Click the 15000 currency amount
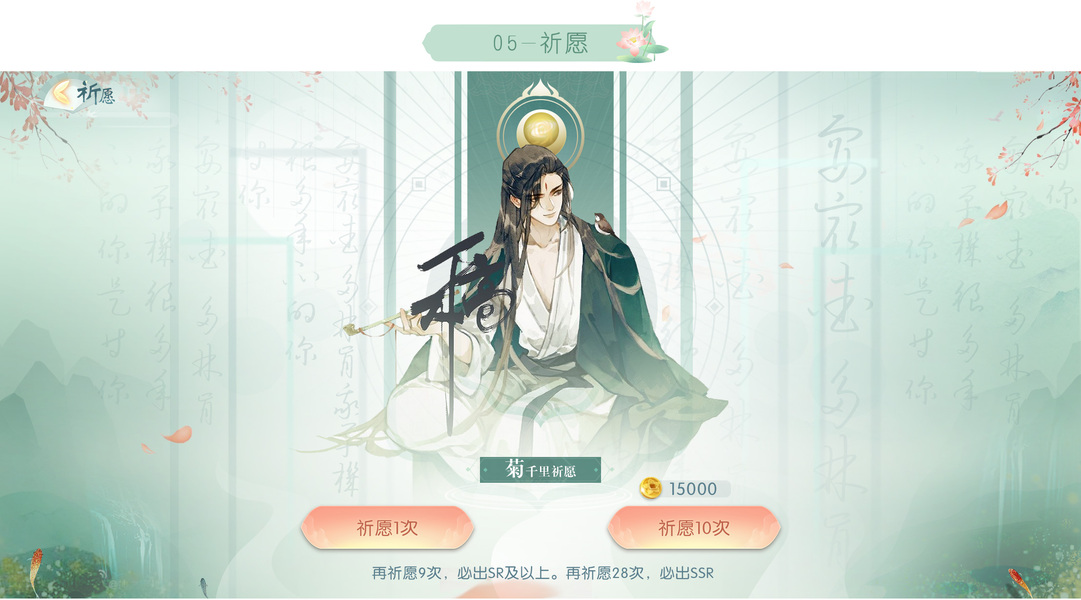The image size is (1081, 600). [x=693, y=489]
